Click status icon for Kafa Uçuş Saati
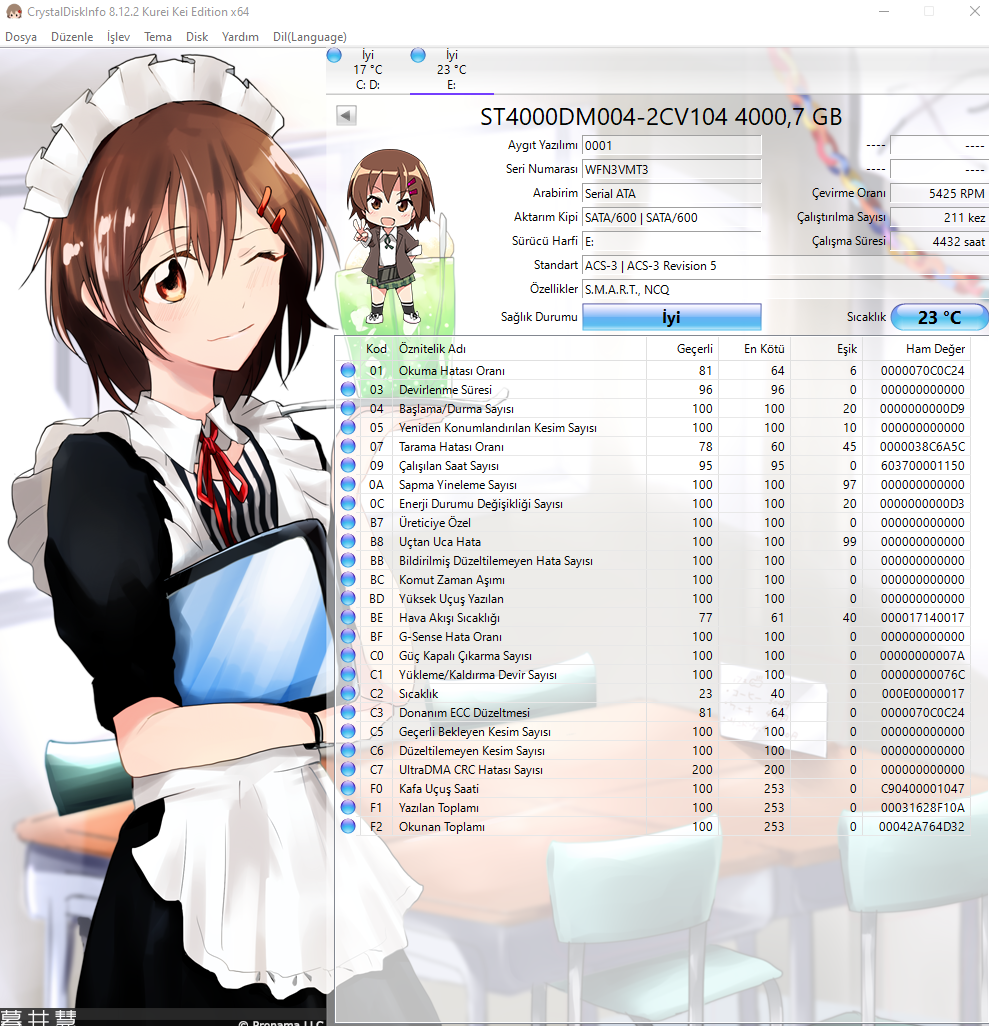This screenshot has height=1026, width=989. [348, 788]
